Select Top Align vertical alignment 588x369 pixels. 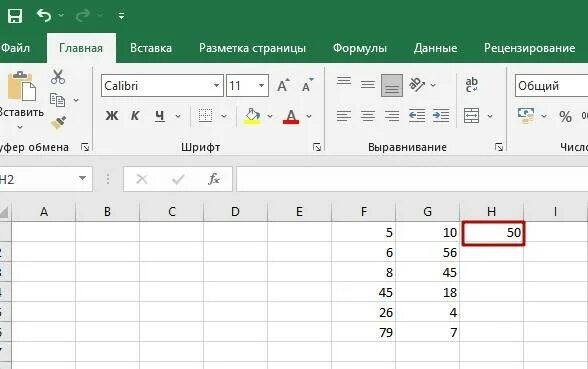[344, 81]
